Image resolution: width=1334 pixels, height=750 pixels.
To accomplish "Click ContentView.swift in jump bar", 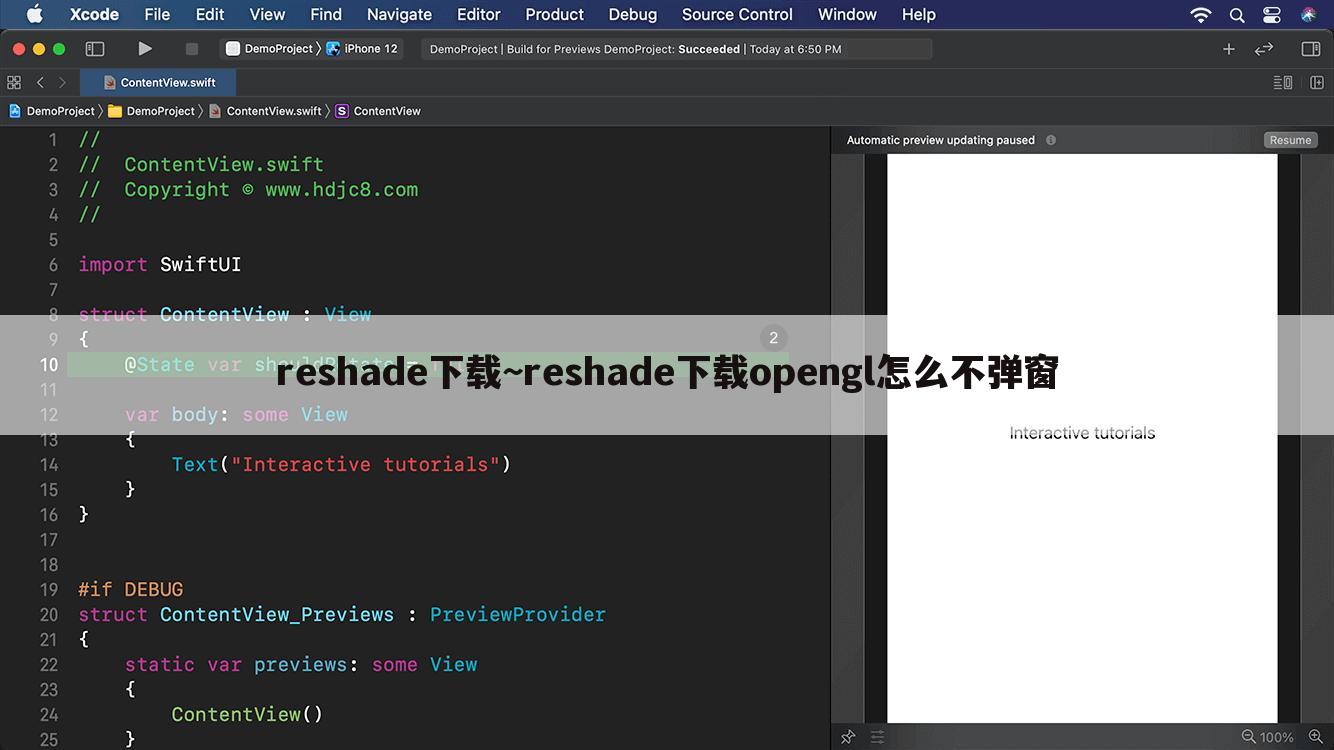I will pos(265,111).
